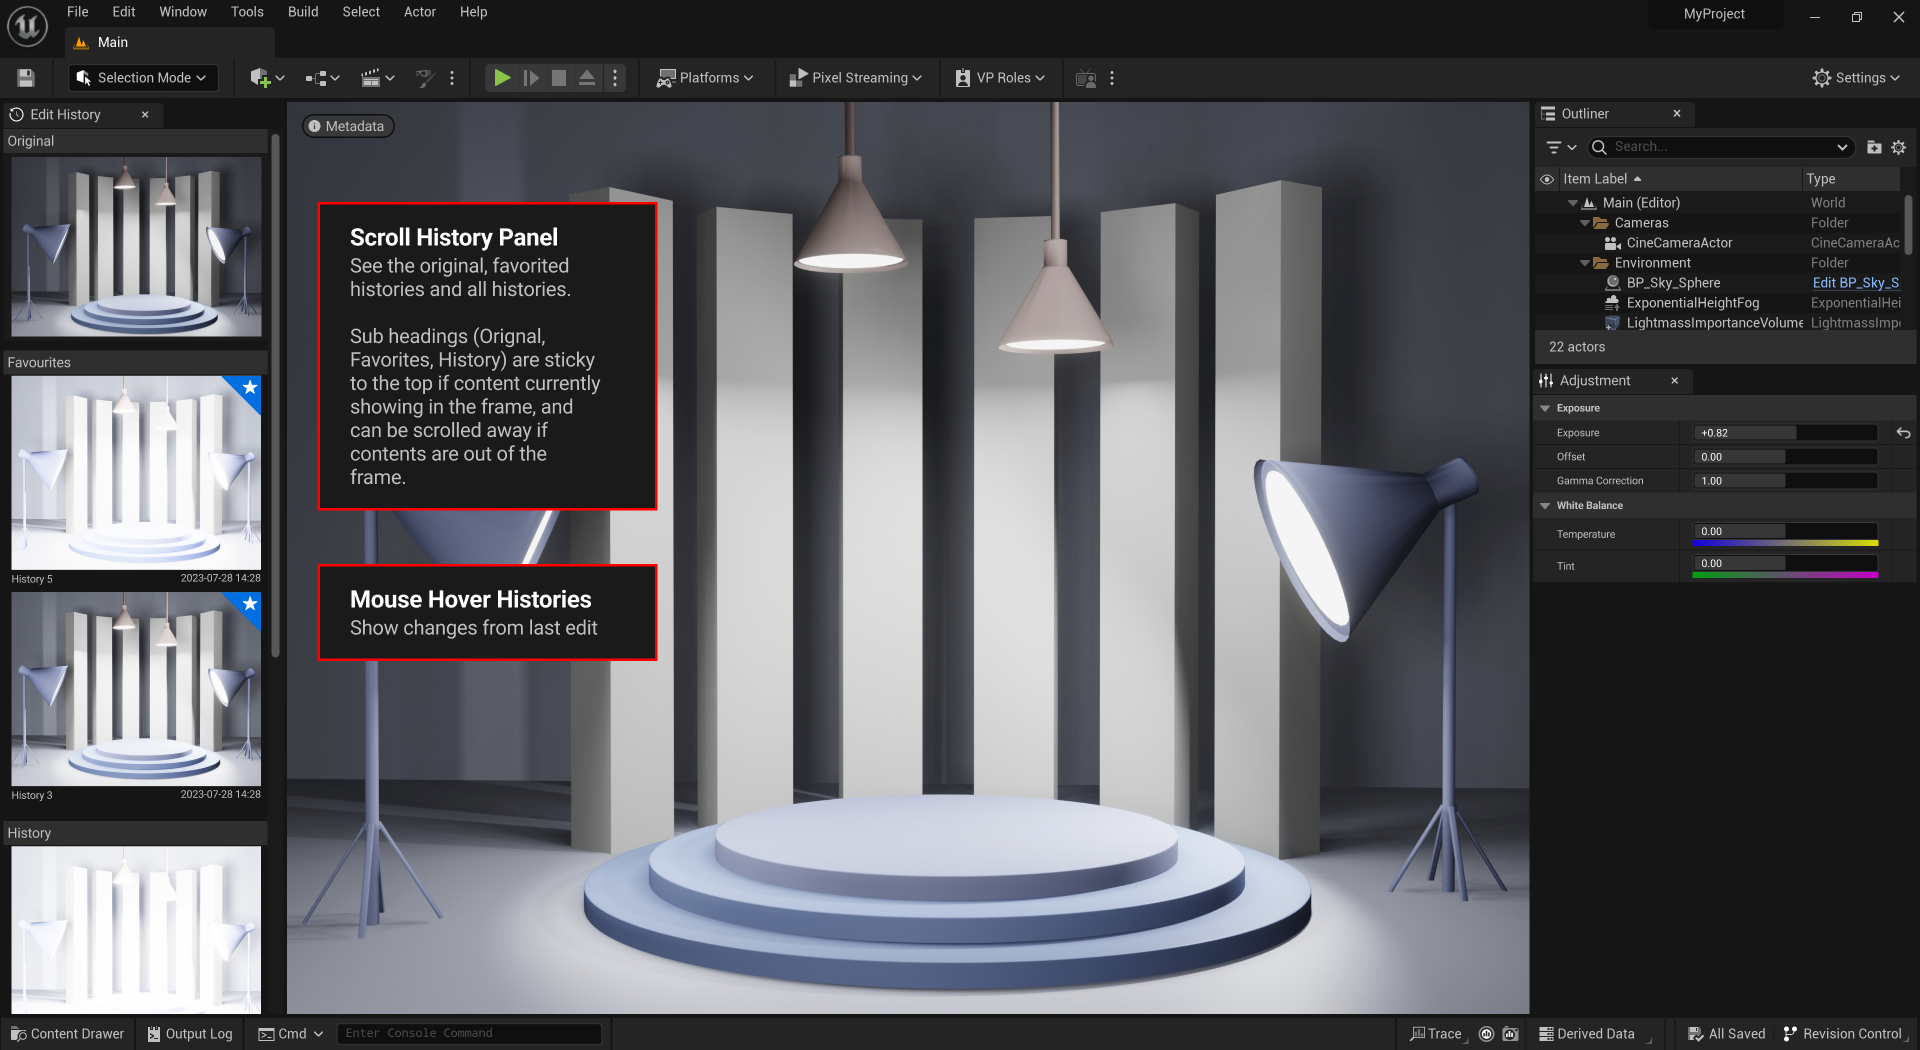Viewport: 1920px width, 1050px height.
Task: Open the Settings dropdown
Action: tap(1856, 78)
